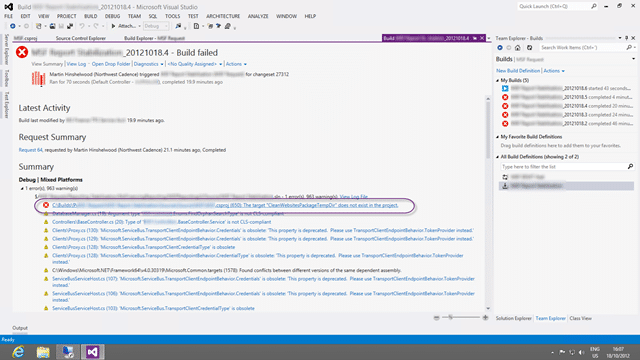Click the failed icon of build 20121018.5
640x360 pixels.
[505, 97]
